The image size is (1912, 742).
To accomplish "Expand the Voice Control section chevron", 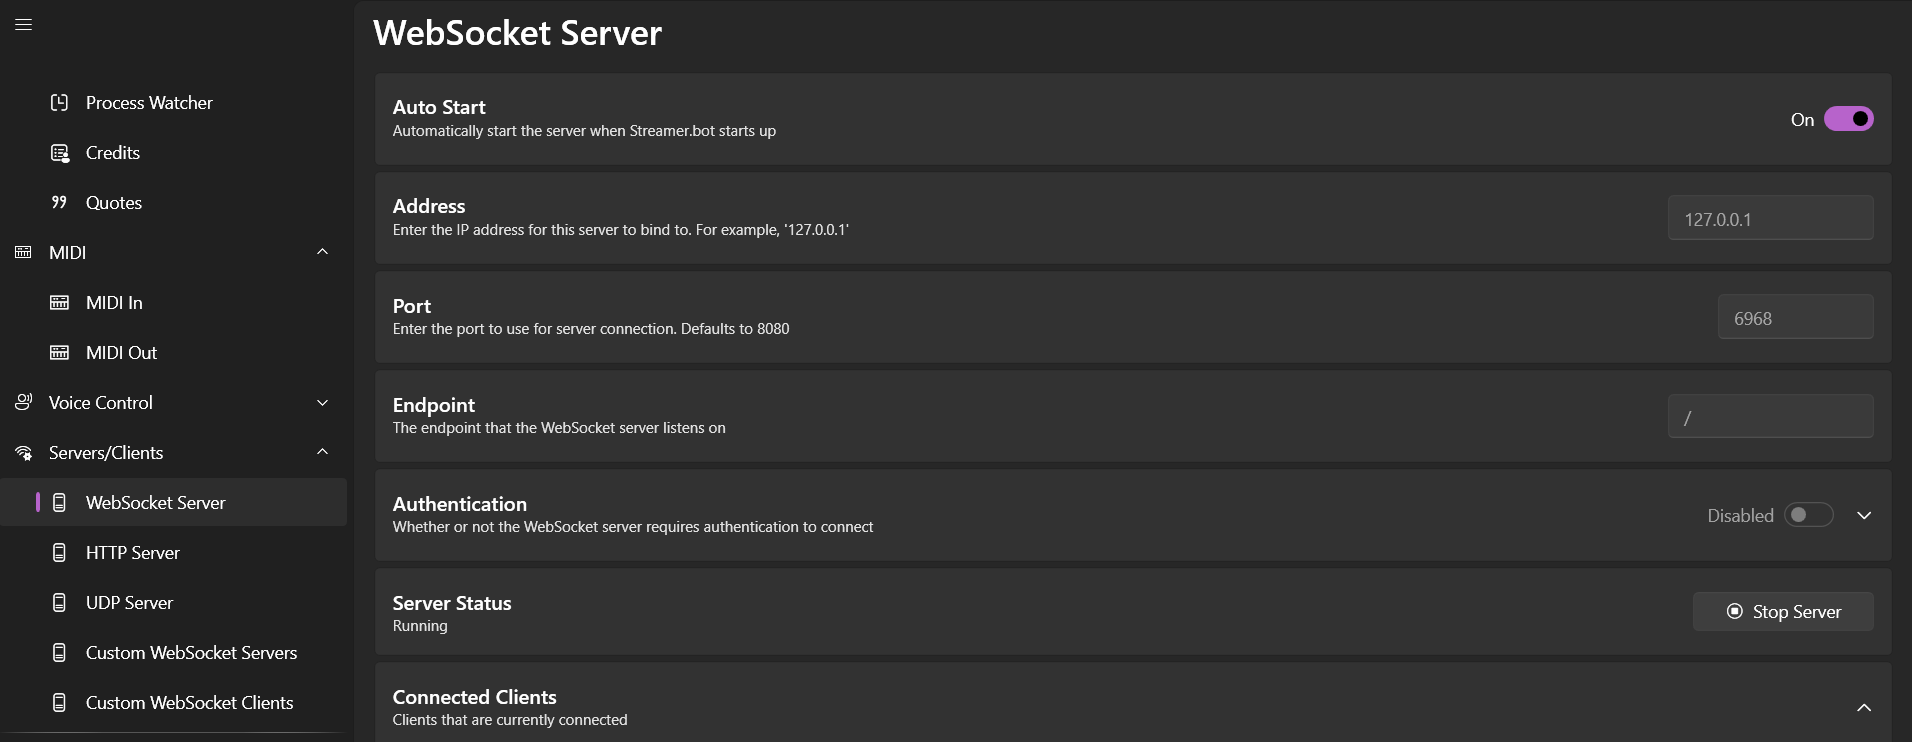I will point(322,403).
